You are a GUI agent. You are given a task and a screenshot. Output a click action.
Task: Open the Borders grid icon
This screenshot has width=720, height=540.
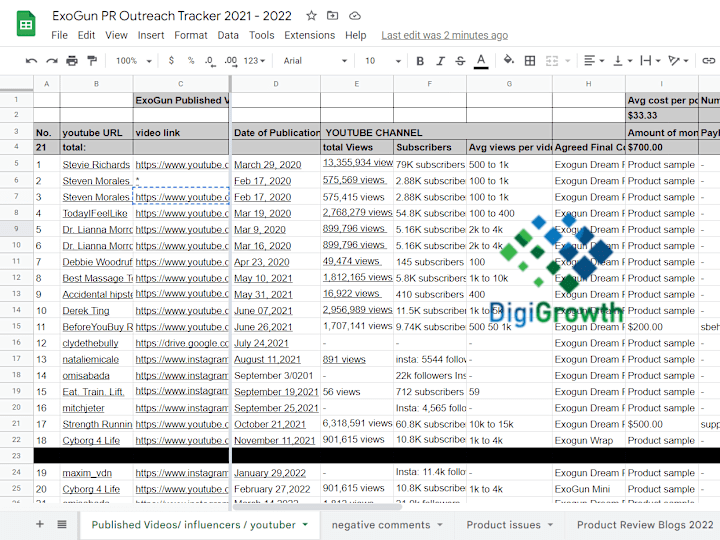tap(530, 61)
